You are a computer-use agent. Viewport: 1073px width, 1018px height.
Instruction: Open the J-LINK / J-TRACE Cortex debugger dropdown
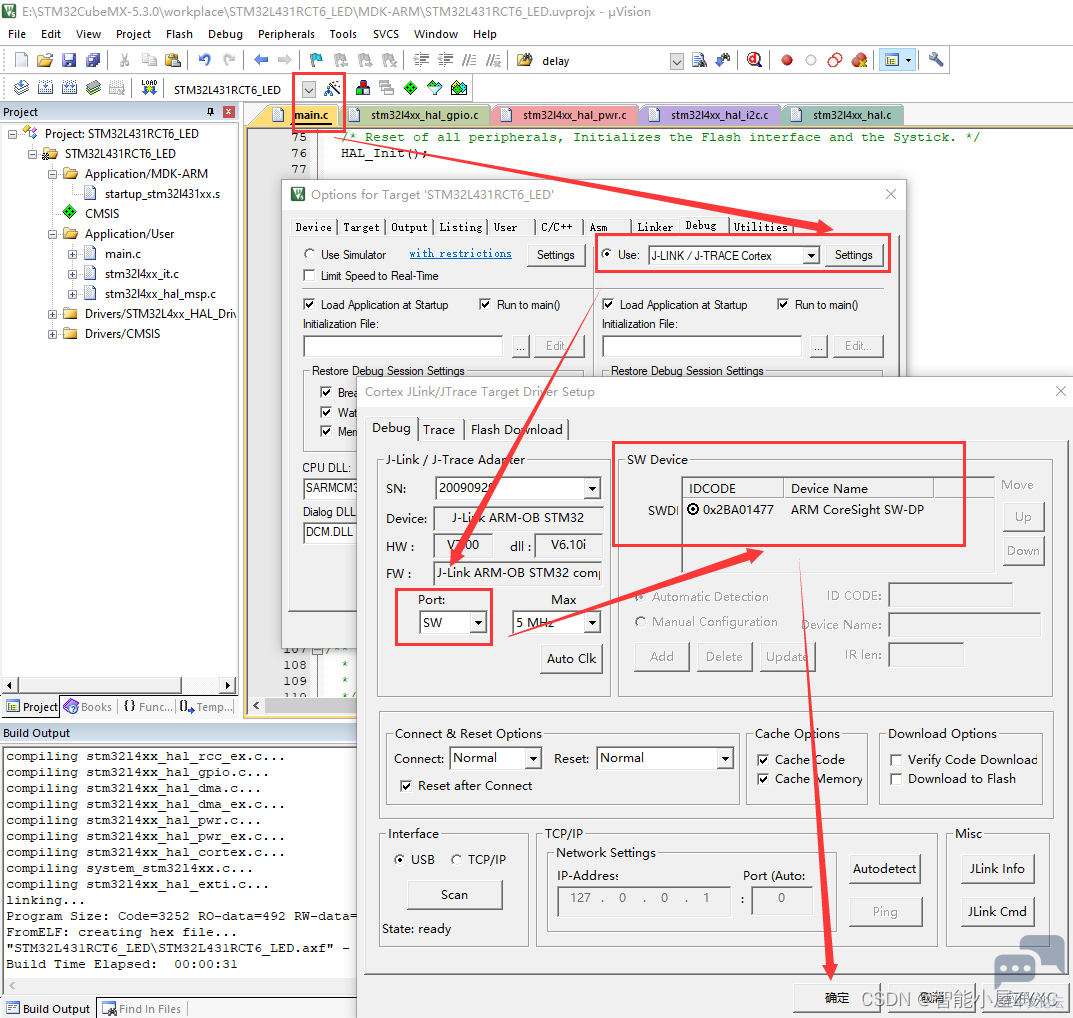pyautogui.click(x=811, y=256)
